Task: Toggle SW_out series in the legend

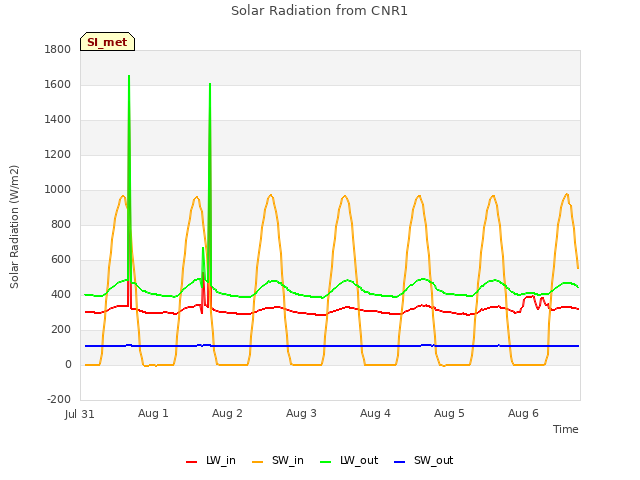Action: tap(424, 460)
